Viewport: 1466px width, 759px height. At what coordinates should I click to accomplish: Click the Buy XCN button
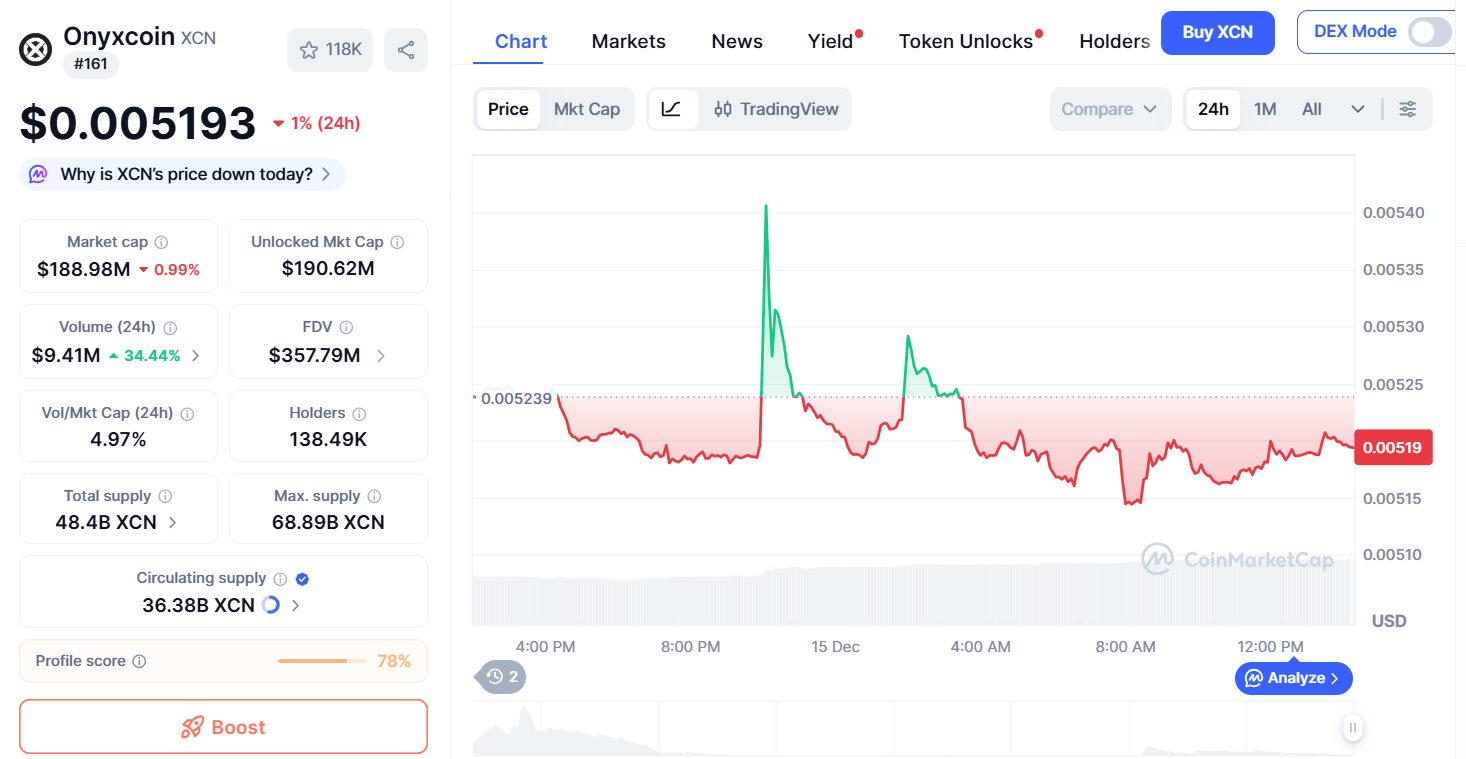tap(1217, 32)
